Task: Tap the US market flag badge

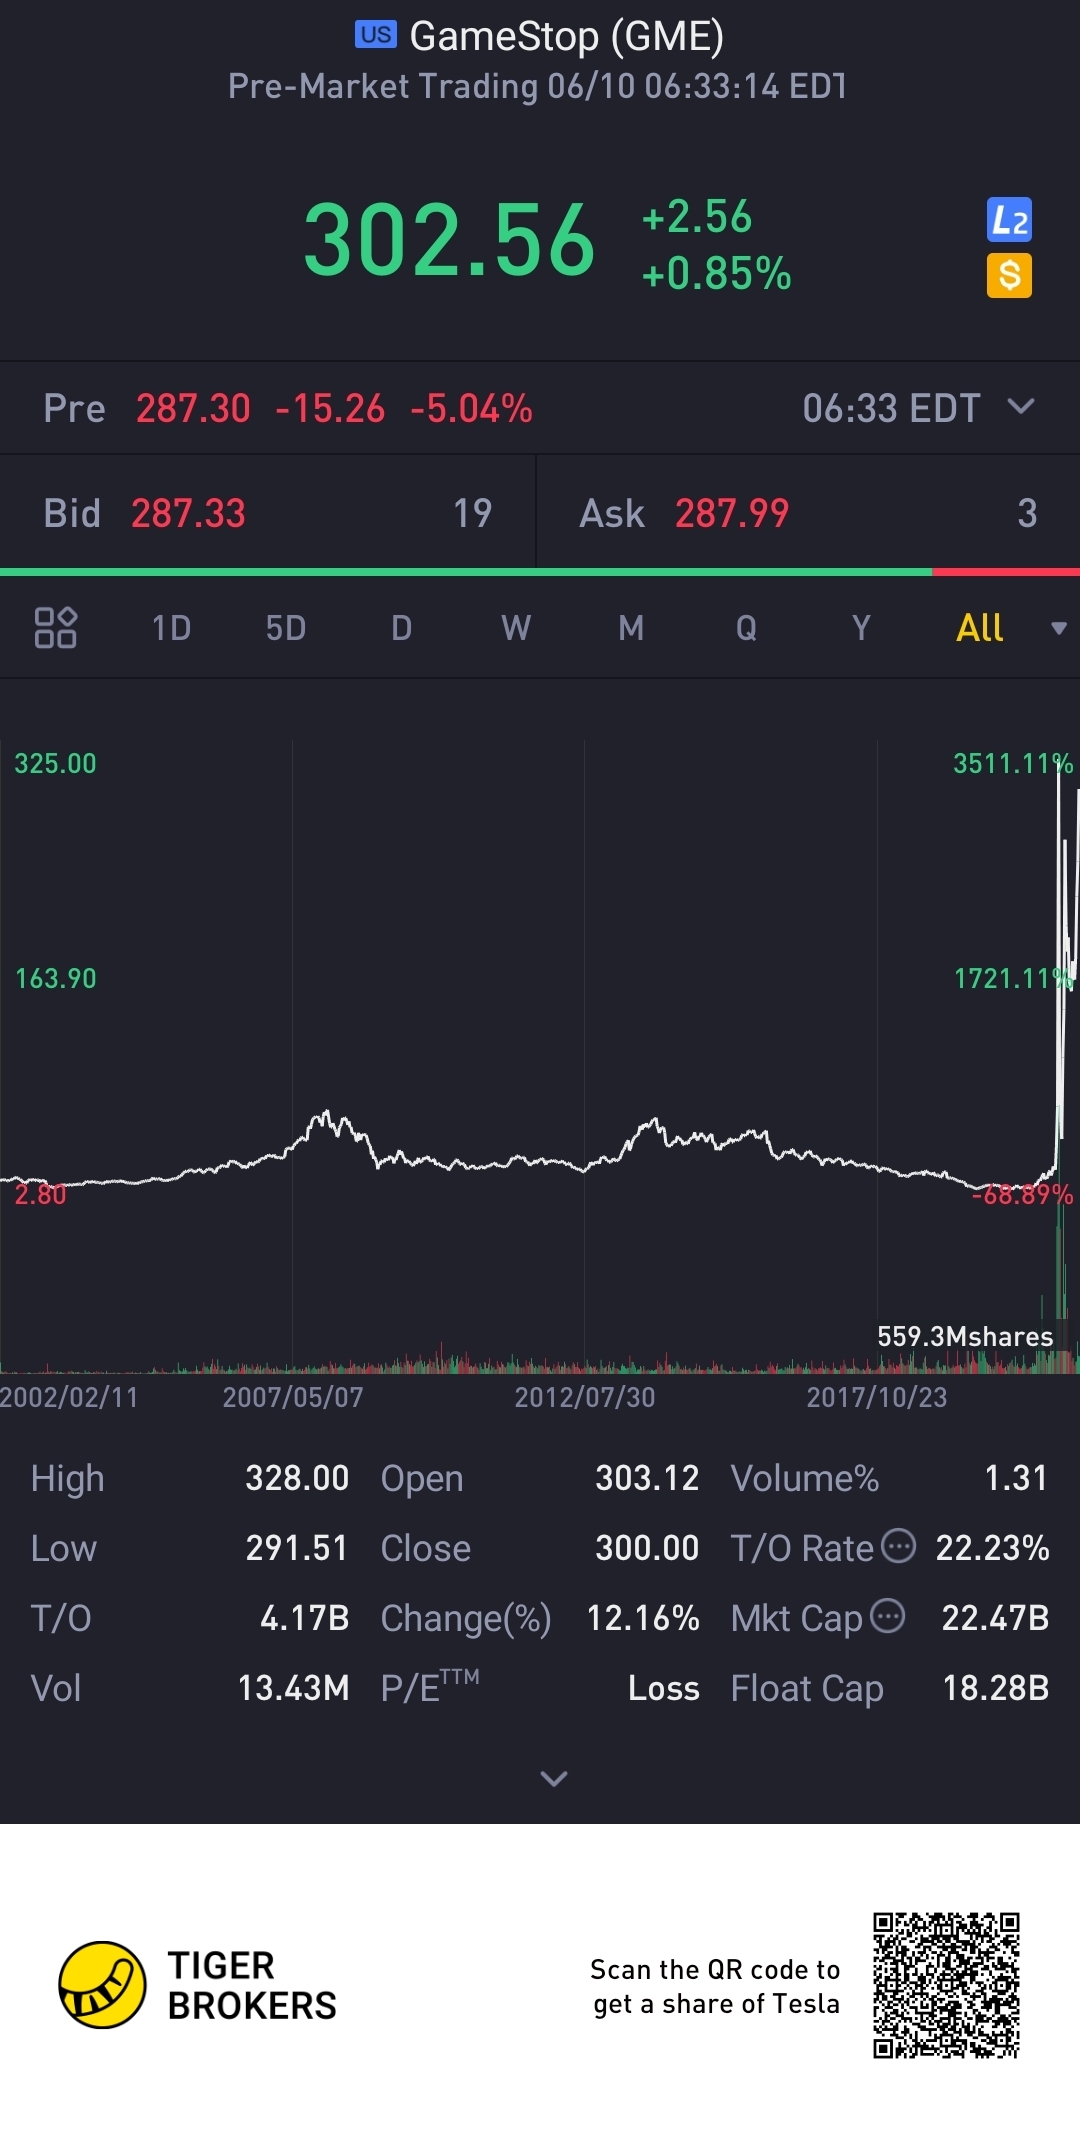Action: 376,35
